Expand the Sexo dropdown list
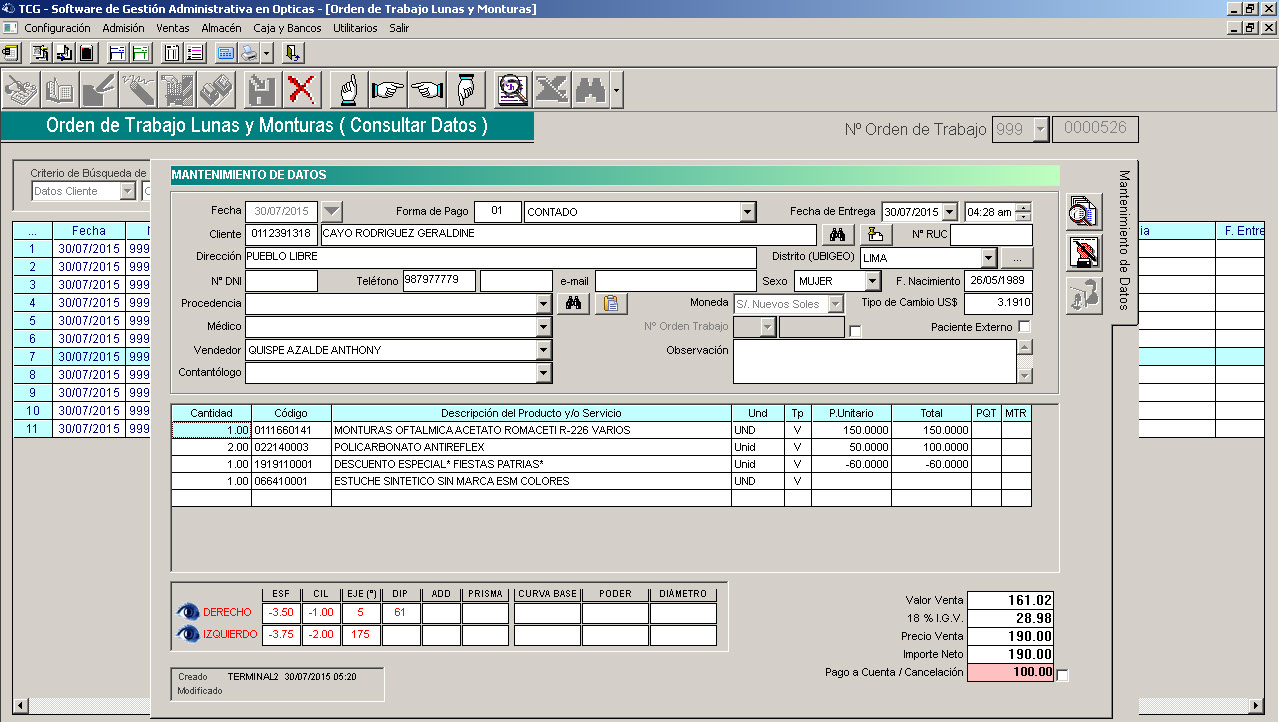 (872, 282)
